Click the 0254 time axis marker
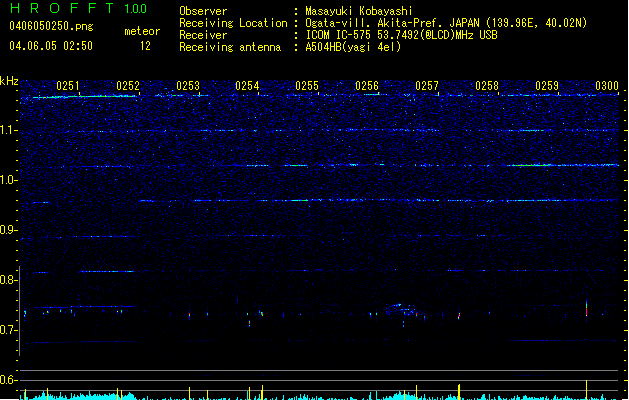629x400 pixels. pyautogui.click(x=247, y=86)
